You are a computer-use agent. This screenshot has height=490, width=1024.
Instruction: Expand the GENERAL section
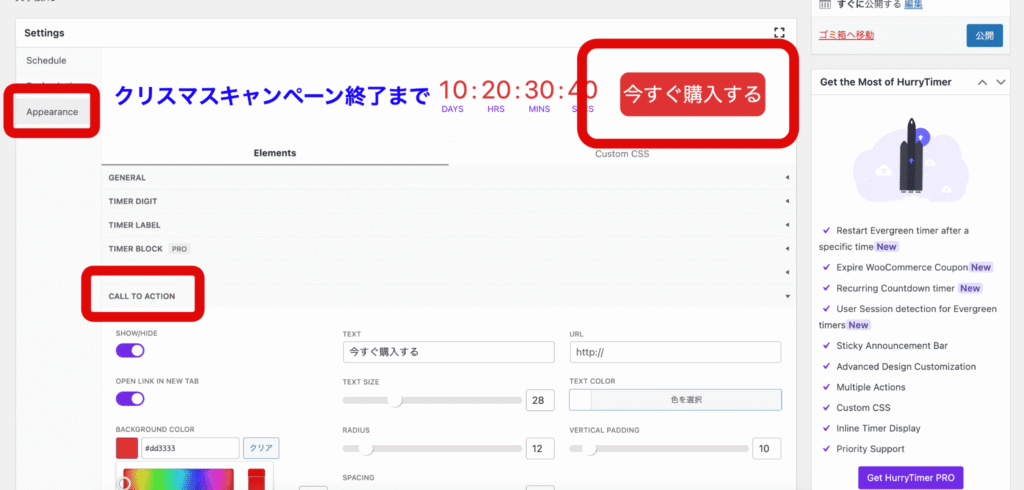pyautogui.click(x=449, y=178)
